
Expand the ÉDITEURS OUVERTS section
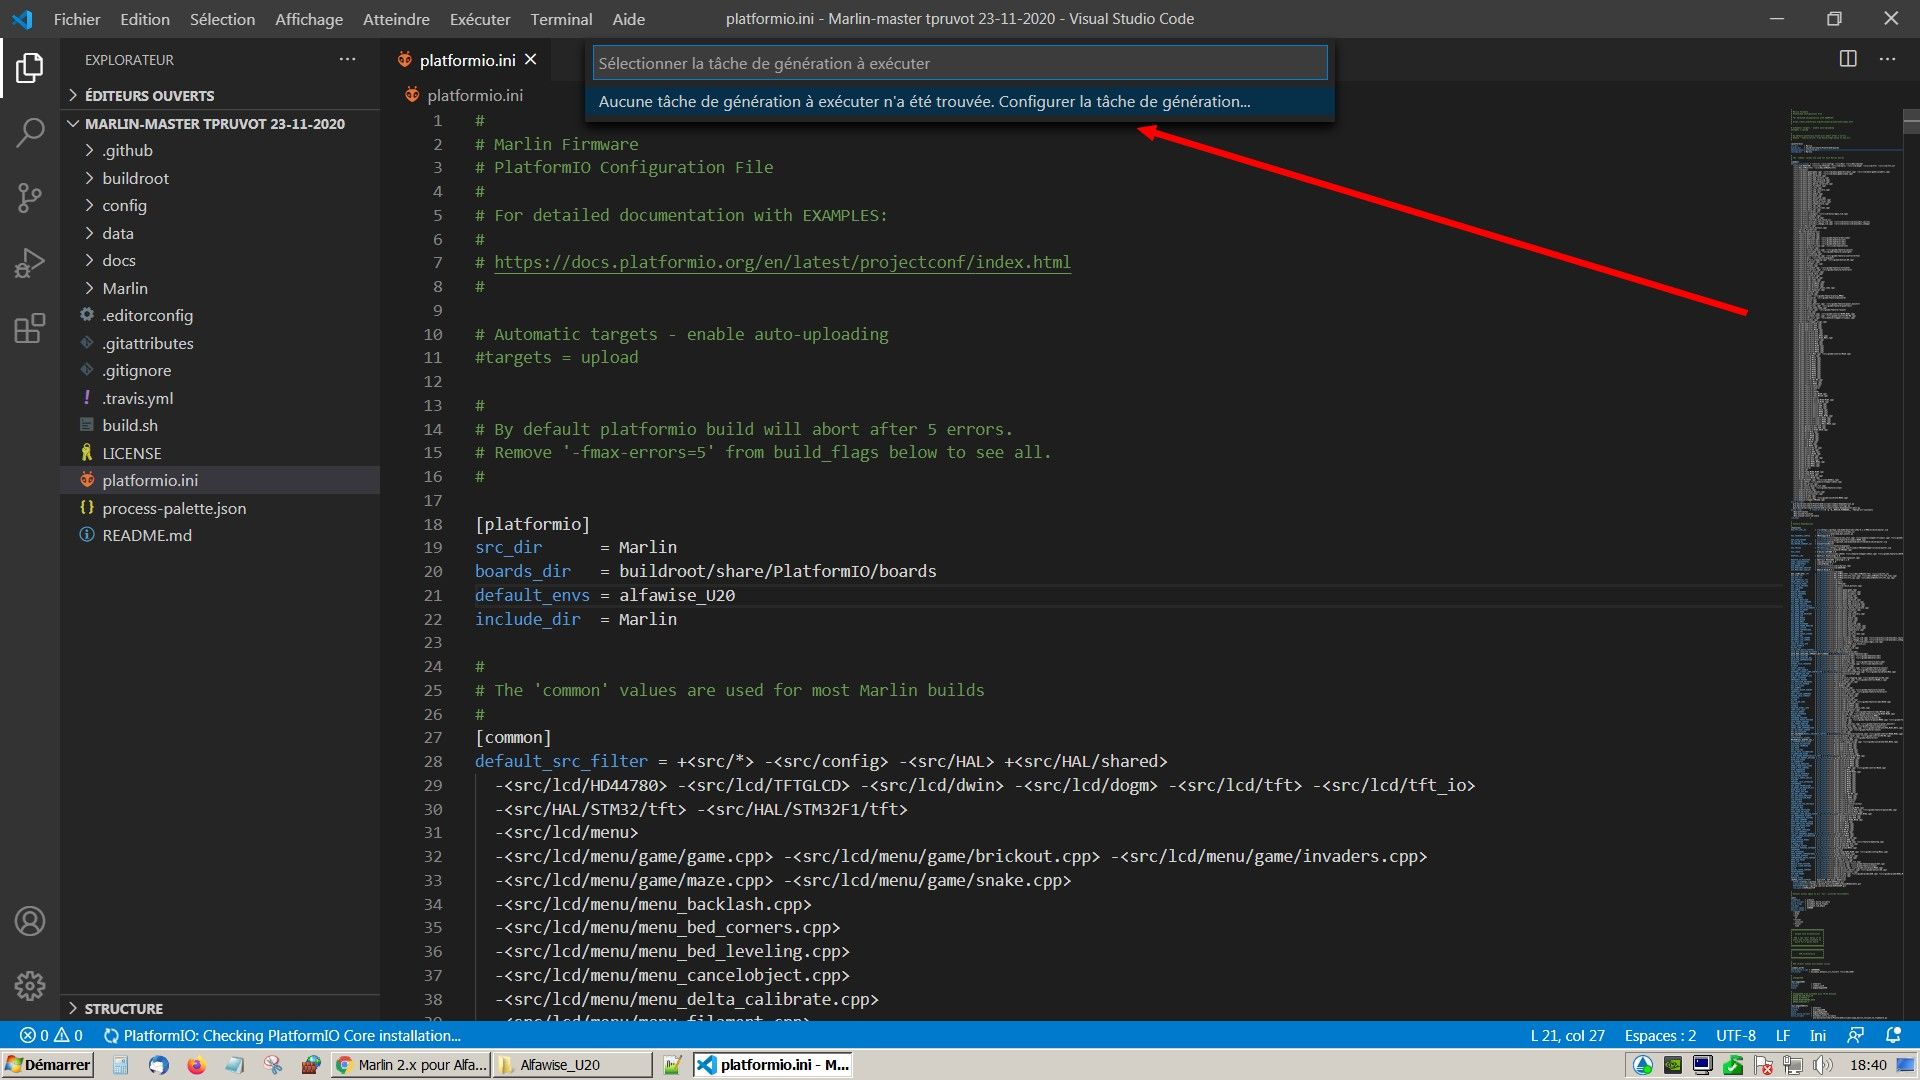tap(220, 95)
